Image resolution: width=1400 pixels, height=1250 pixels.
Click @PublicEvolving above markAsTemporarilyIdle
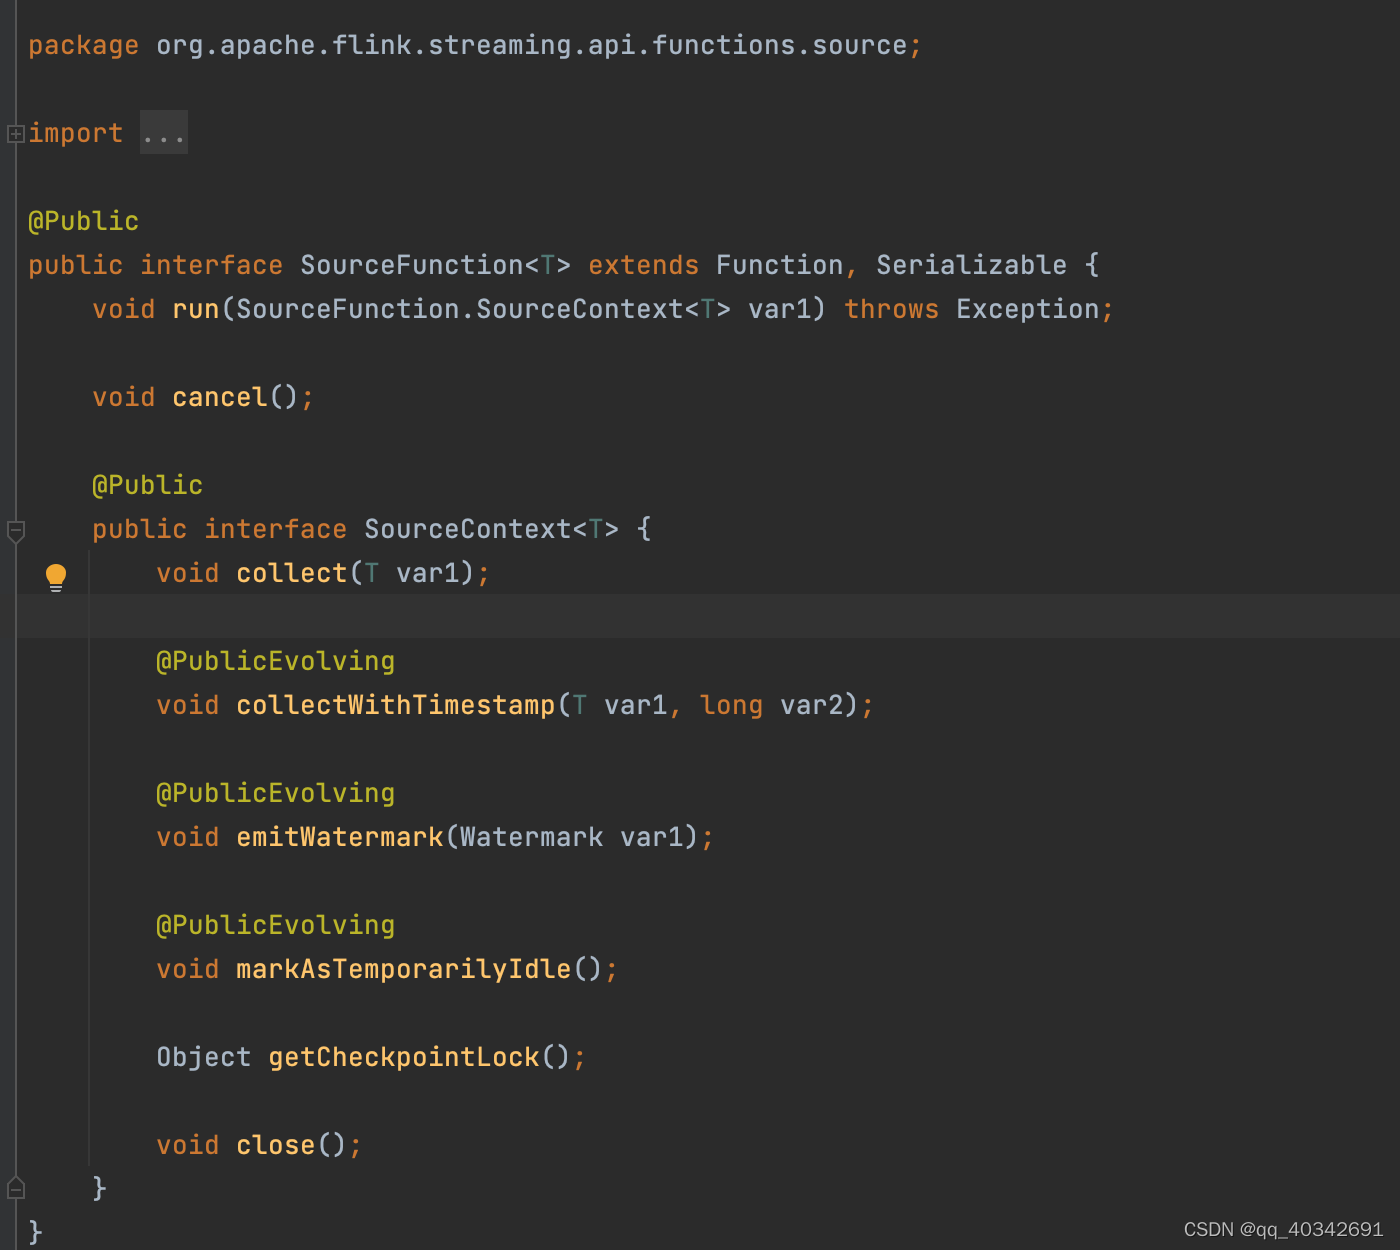pyautogui.click(x=276, y=925)
